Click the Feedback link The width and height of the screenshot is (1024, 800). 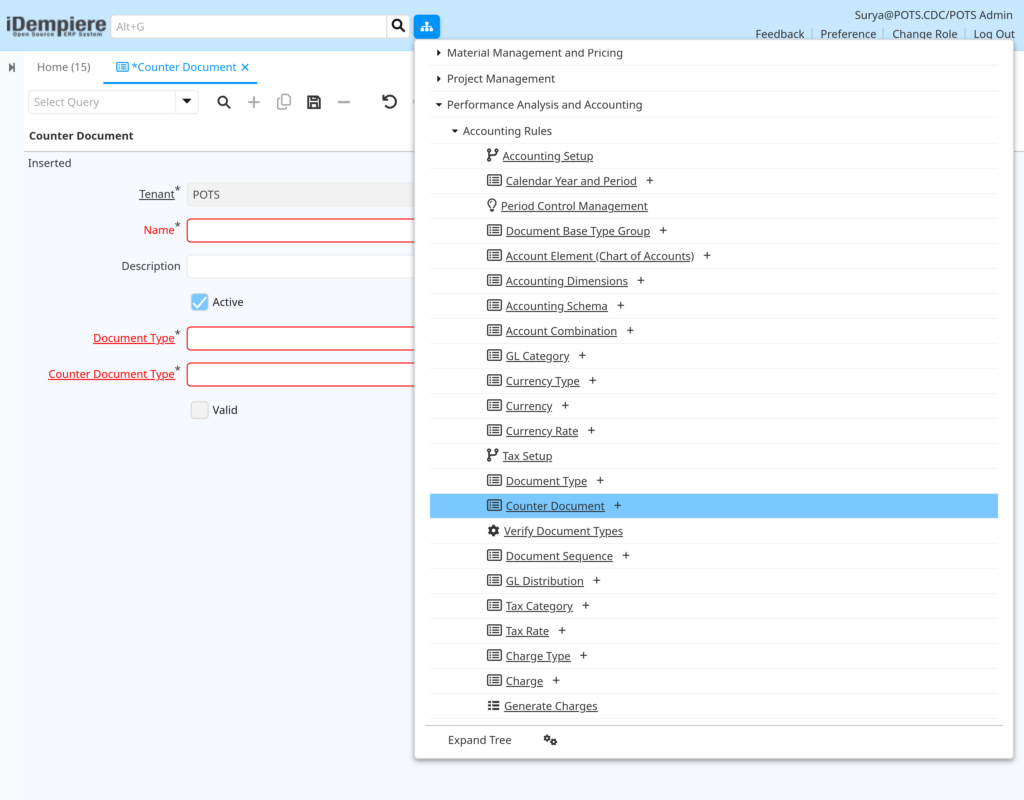(779, 34)
